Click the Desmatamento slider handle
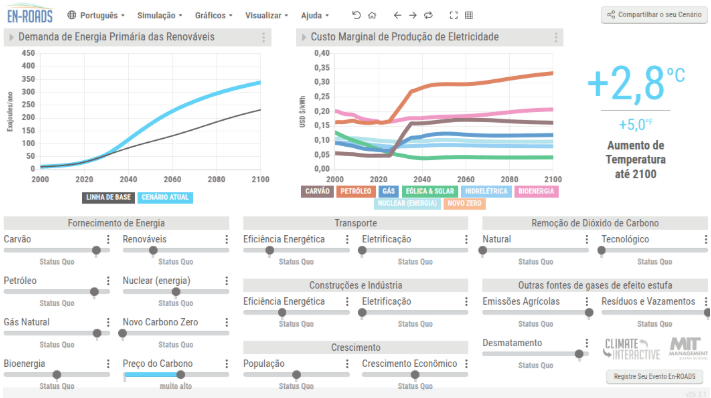Screen dimensions: 711x398 coord(579,354)
